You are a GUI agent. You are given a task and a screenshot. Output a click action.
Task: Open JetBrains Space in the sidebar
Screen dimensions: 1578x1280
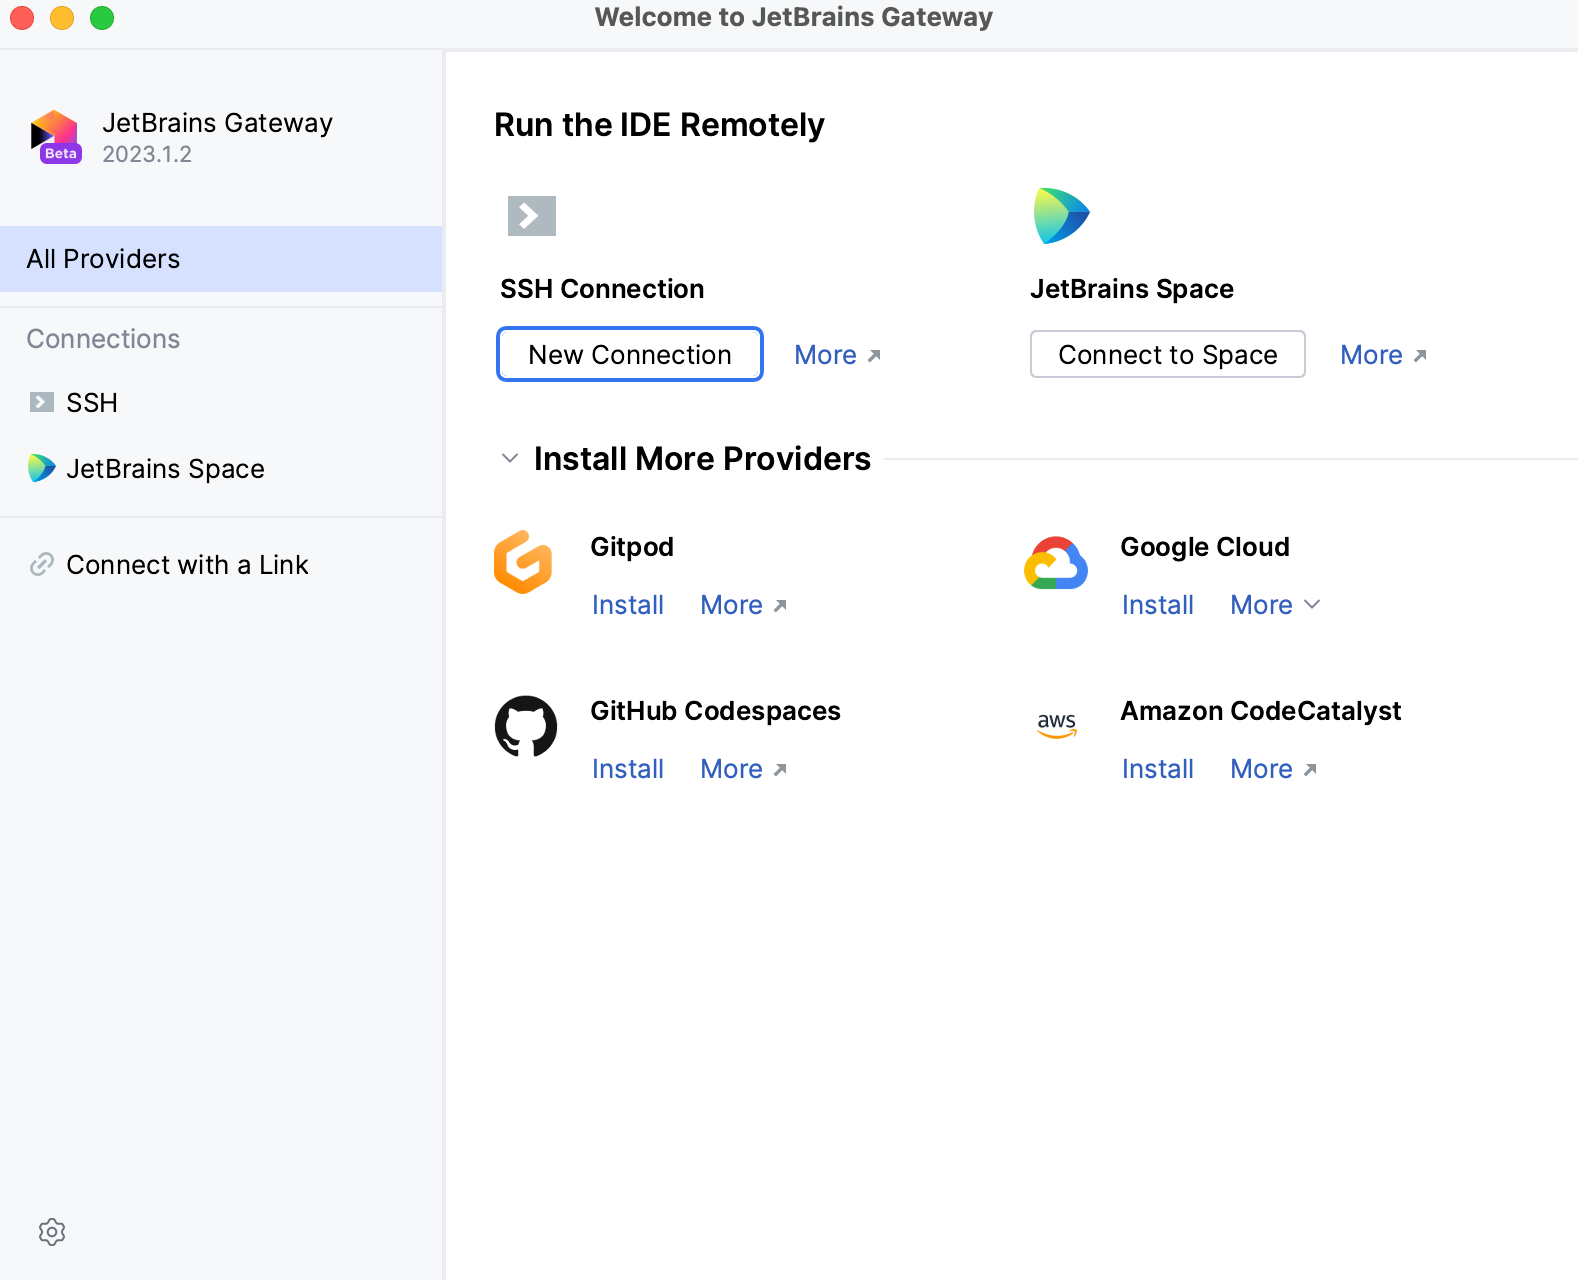coord(221,468)
